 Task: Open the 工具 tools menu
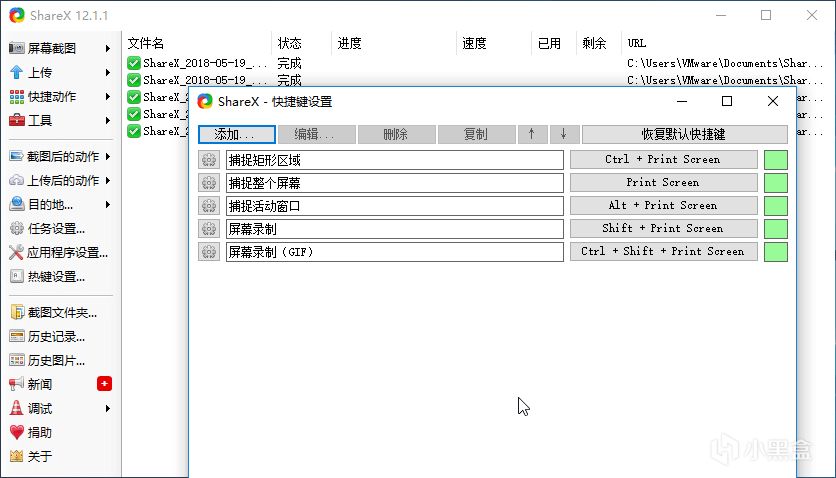60,120
